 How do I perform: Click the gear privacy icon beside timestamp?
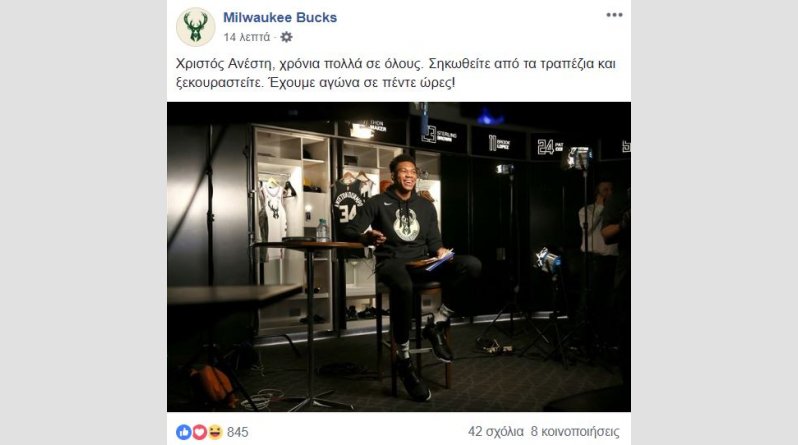click(287, 37)
